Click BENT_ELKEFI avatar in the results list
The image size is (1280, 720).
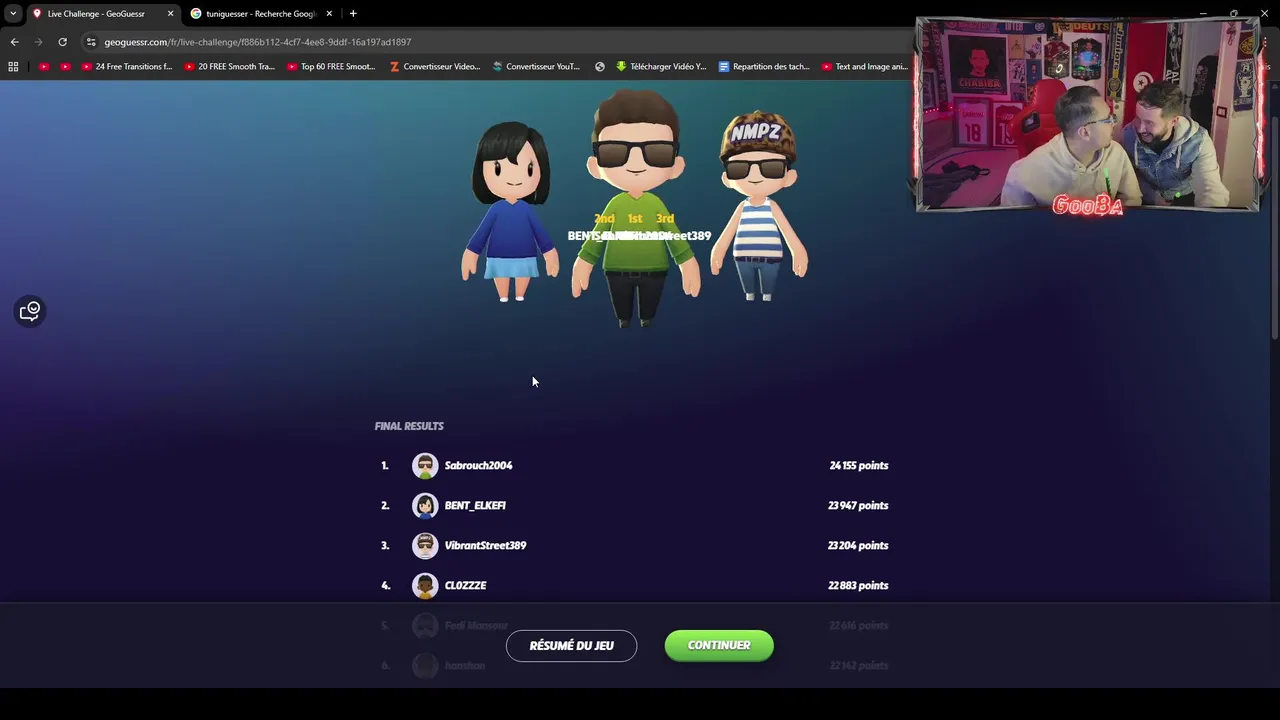(425, 505)
